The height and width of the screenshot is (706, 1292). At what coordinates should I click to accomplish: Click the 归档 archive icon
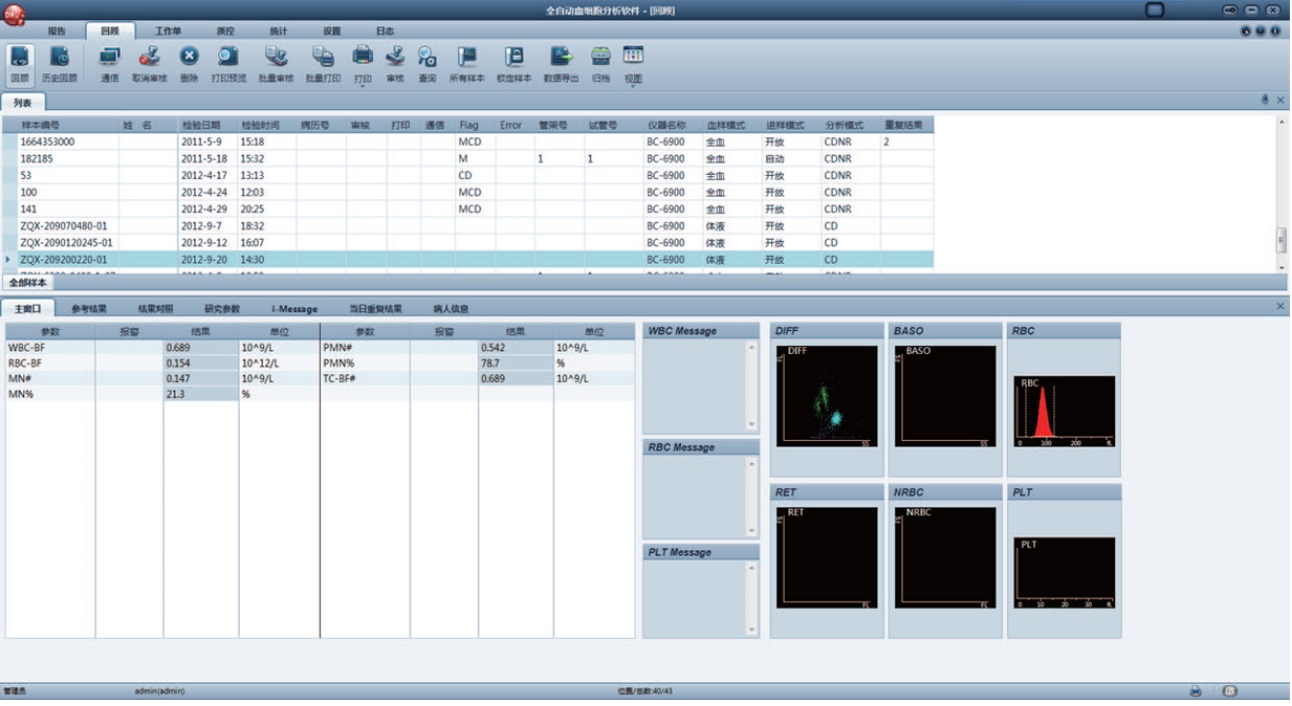pos(601,62)
